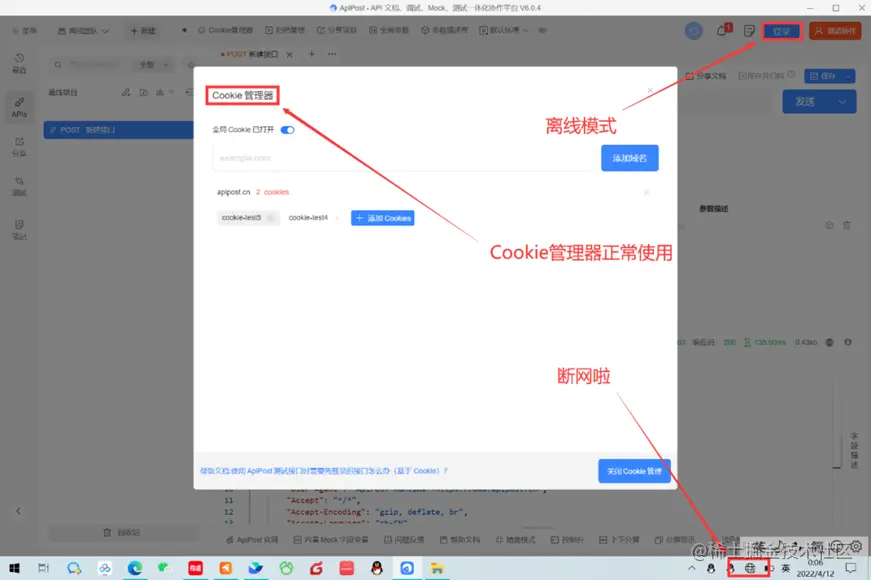Open the recycle bin at sidebar bottom
This screenshot has width=871, height=580.
point(122,532)
